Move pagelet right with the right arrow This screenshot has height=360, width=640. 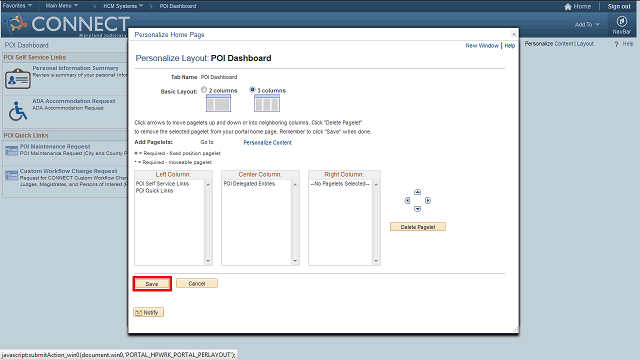coord(428,200)
